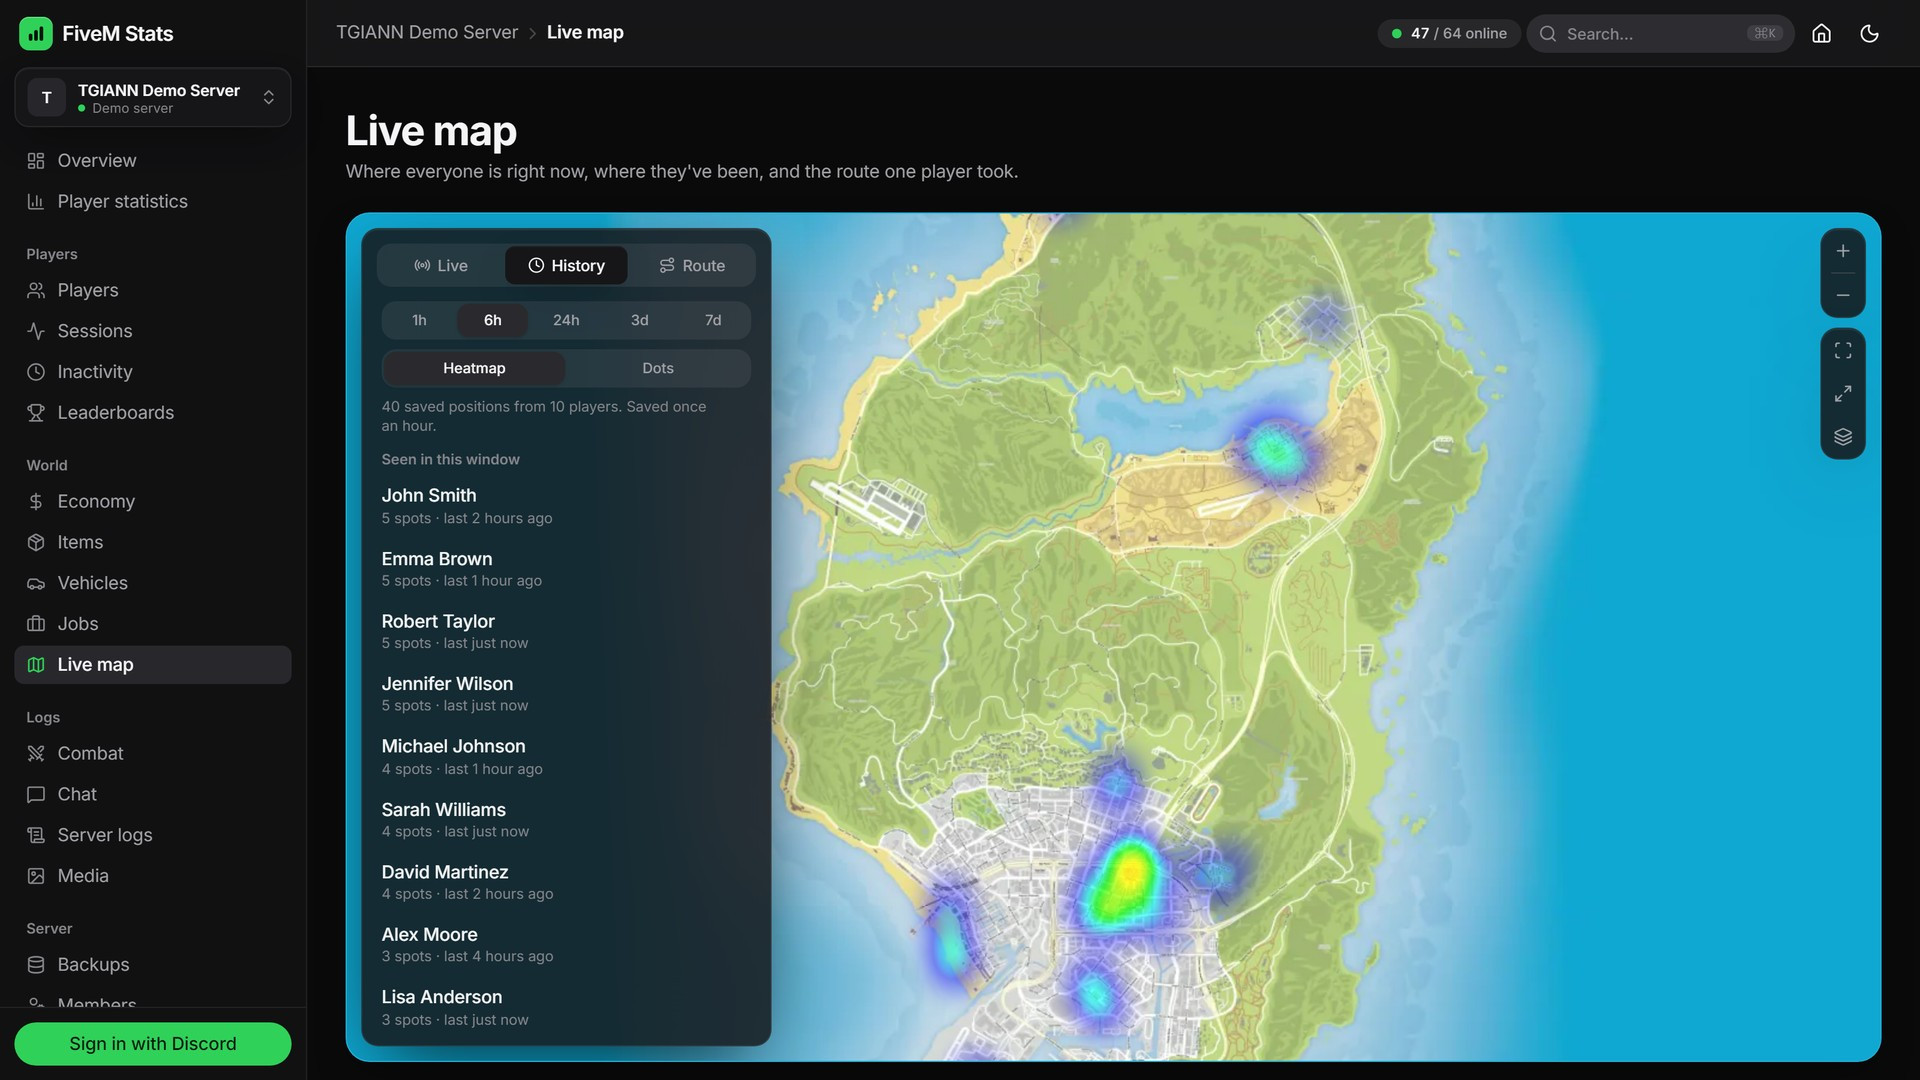This screenshot has width=1920, height=1080.
Task: Click TGIANN Demo Server breadcrumb link
Action: tap(427, 33)
